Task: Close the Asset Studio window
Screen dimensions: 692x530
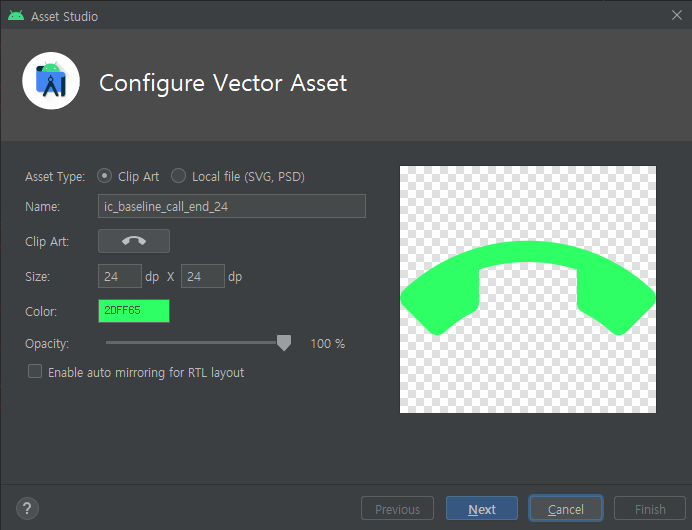Action: click(x=677, y=15)
